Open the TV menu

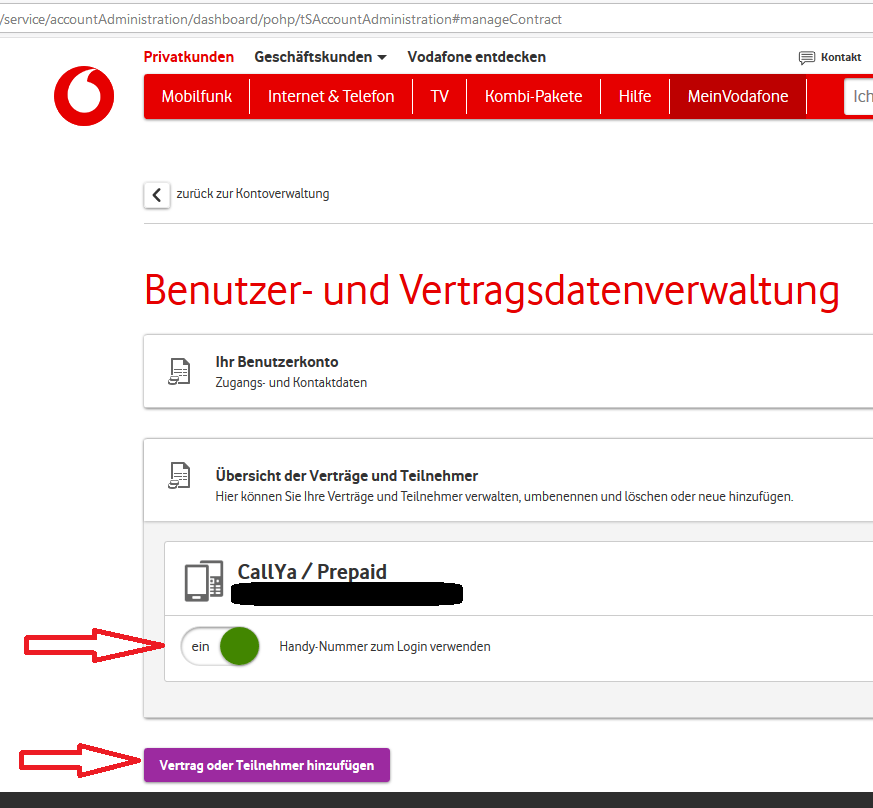[x=439, y=96]
